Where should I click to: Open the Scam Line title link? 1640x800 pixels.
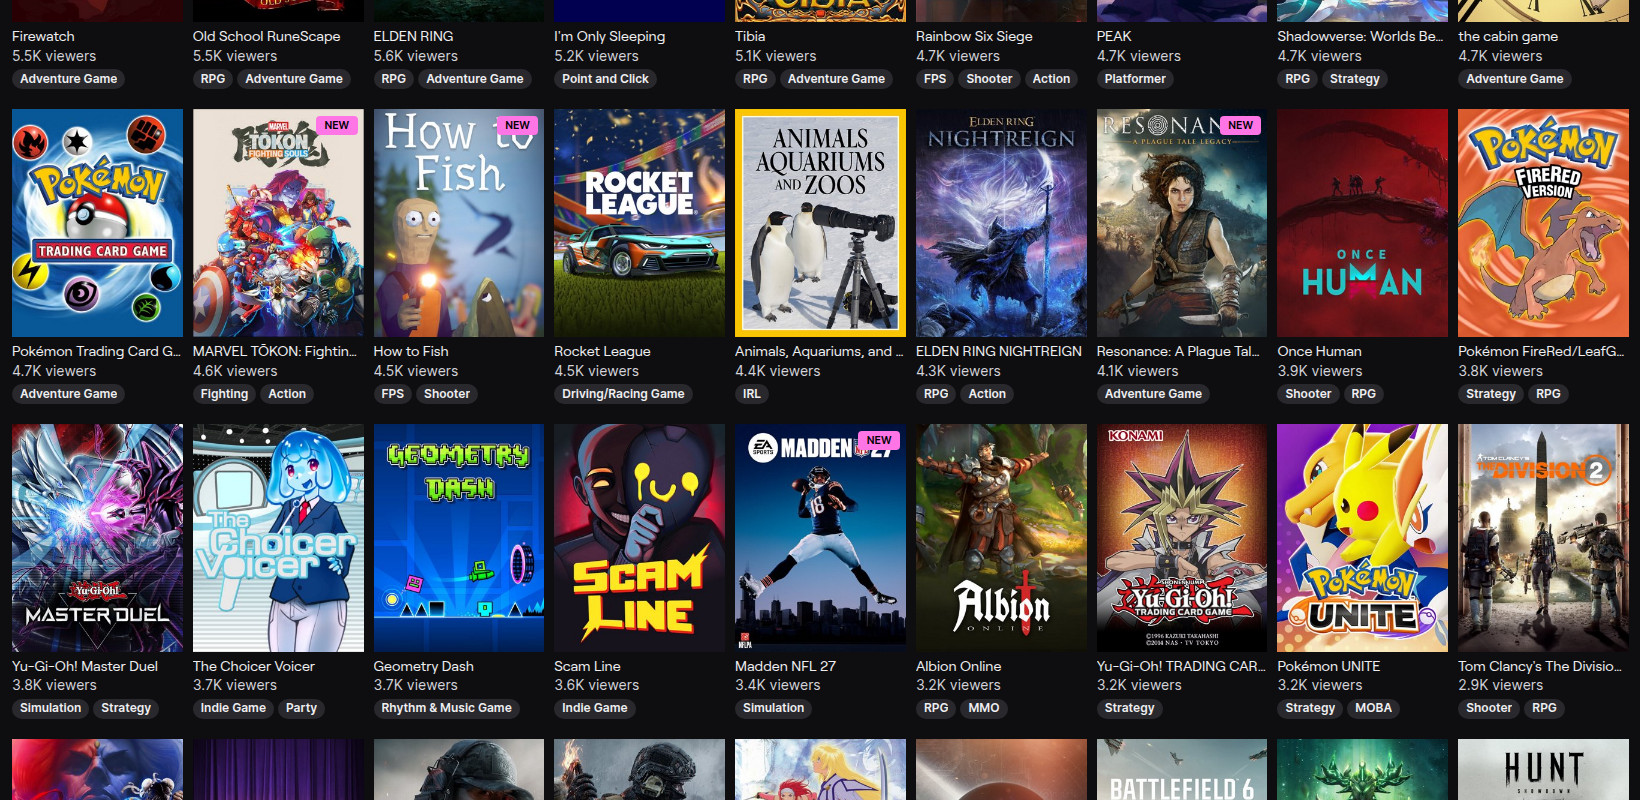(x=587, y=666)
